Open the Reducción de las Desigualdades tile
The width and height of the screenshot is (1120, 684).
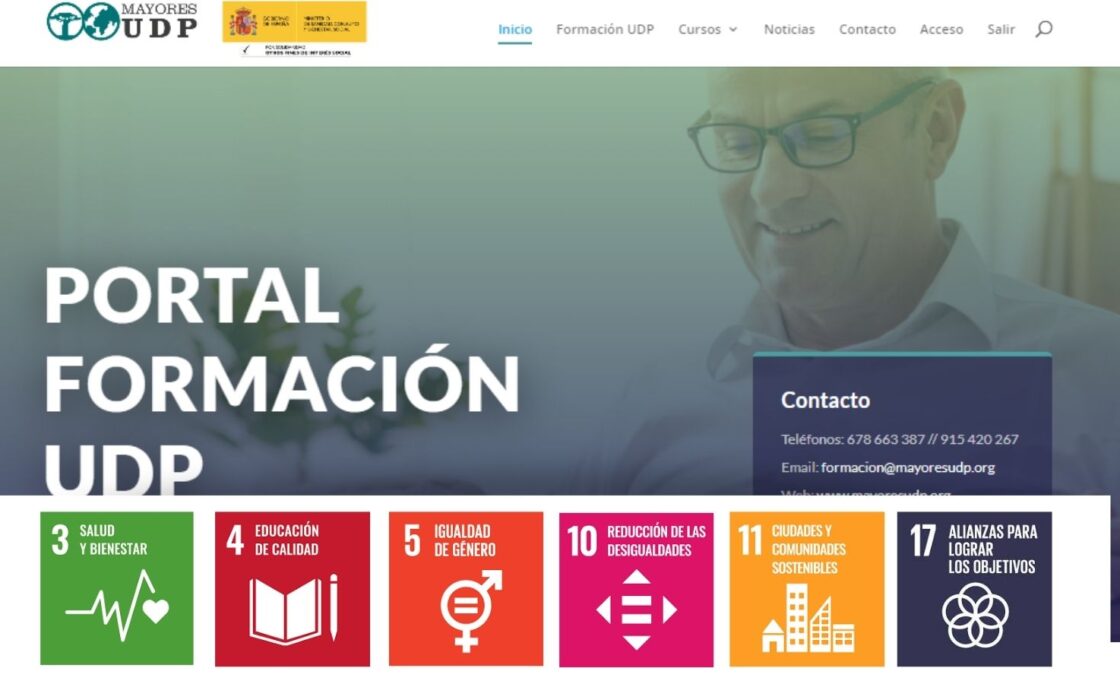click(x=636, y=590)
